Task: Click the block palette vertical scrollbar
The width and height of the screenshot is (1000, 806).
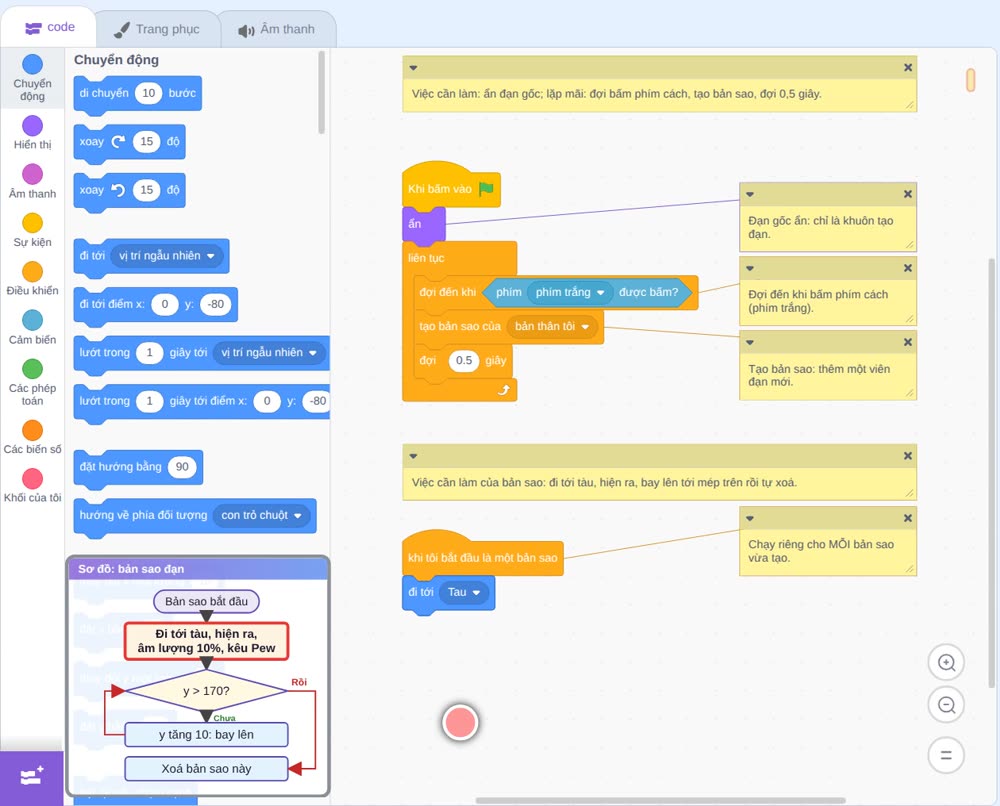Action: coord(321,92)
